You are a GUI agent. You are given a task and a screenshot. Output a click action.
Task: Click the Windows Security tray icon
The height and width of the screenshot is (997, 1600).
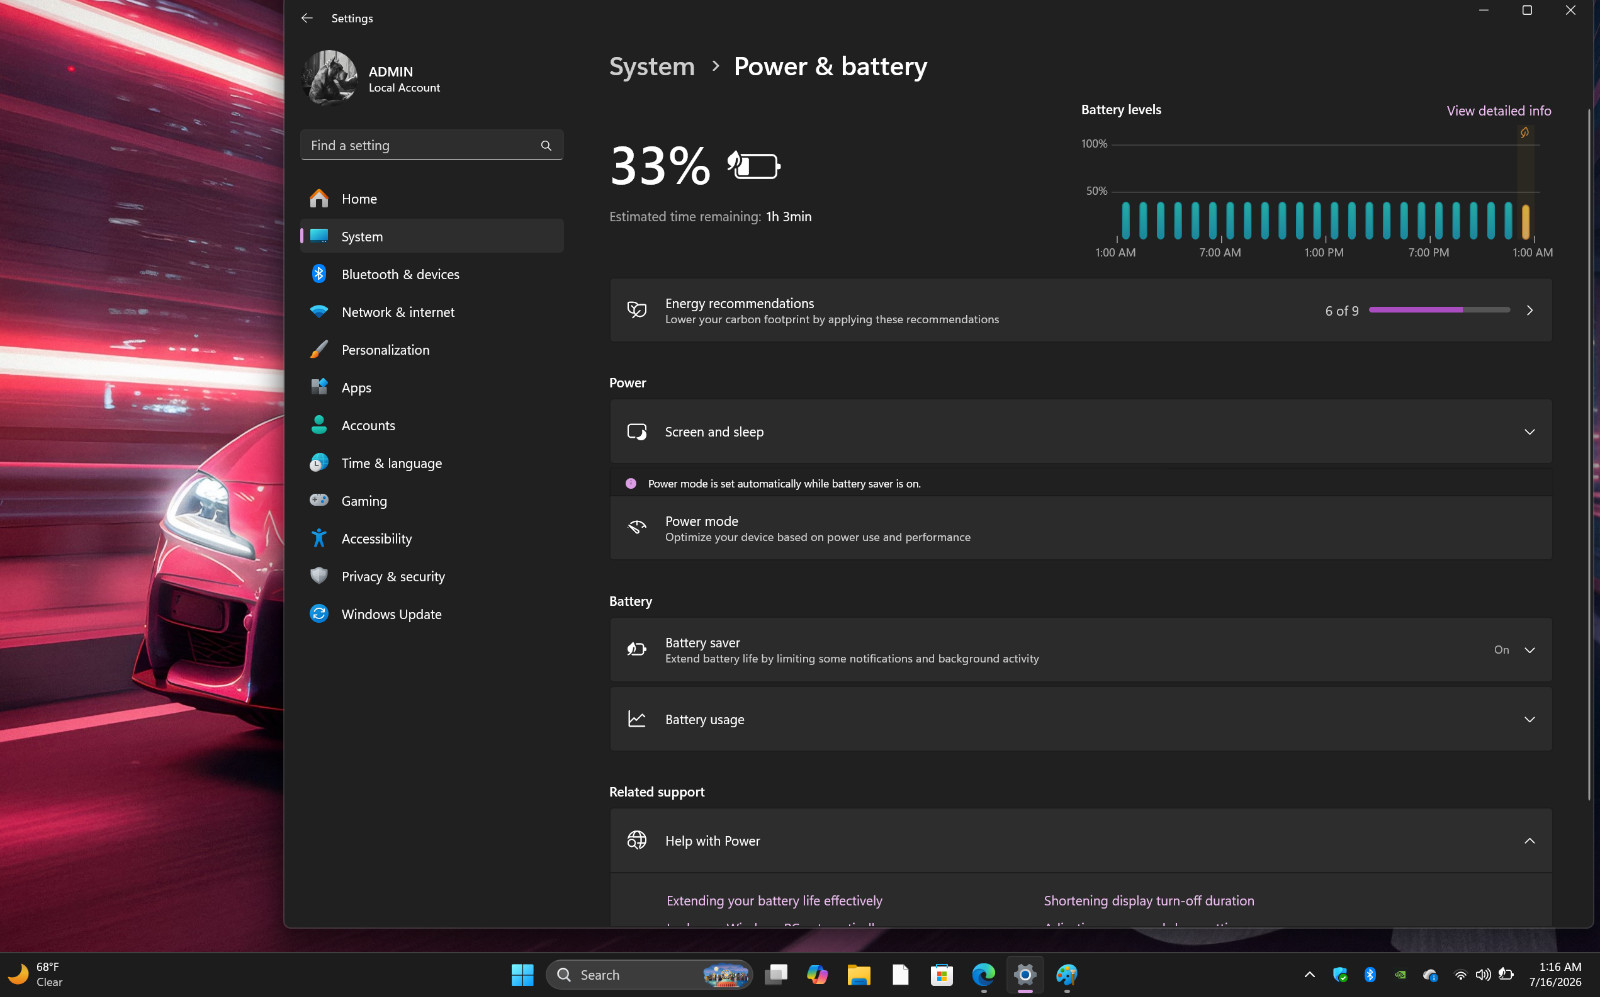coord(1340,975)
